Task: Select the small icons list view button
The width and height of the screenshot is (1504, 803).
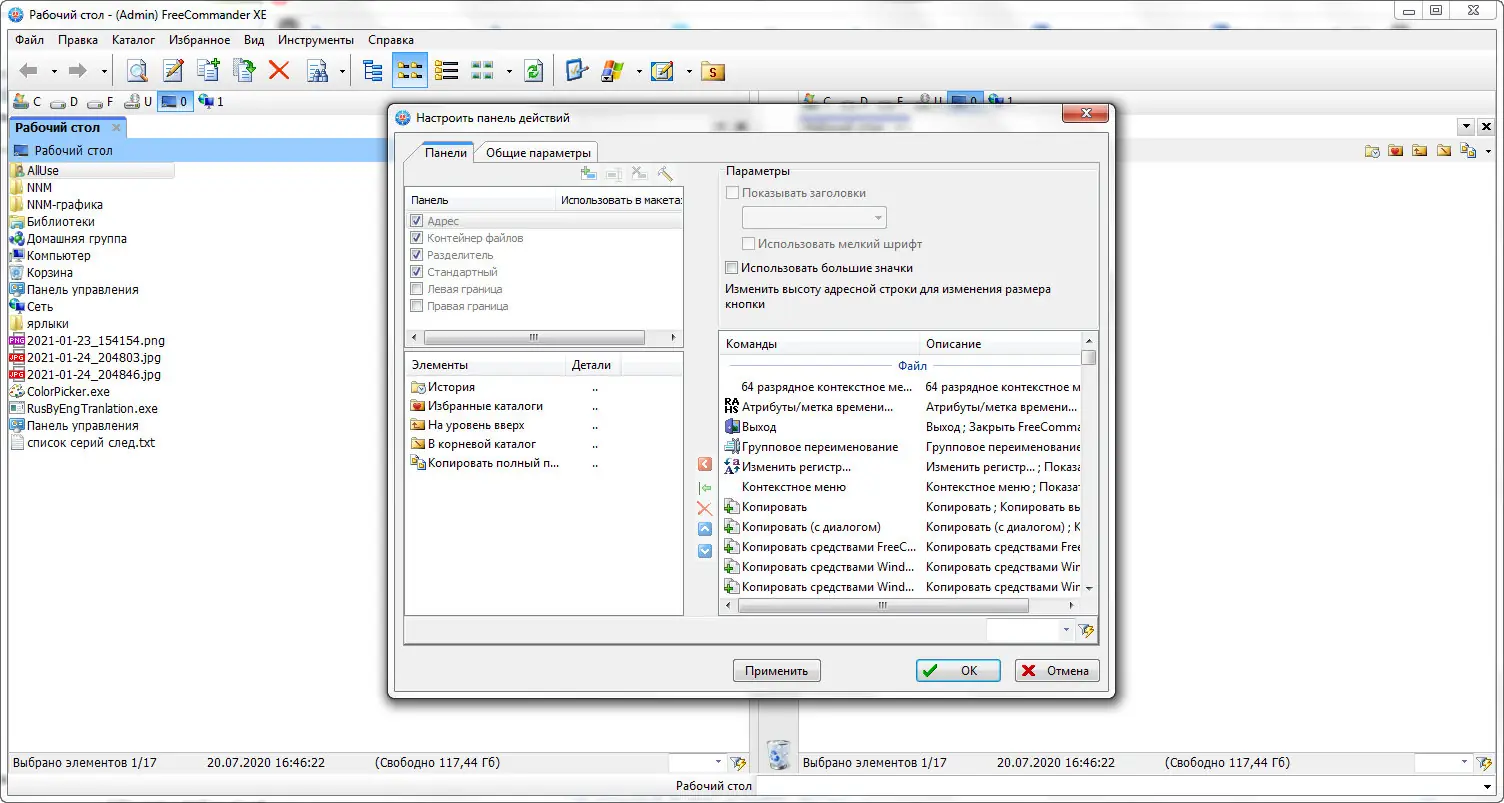Action: pyautogui.click(x=410, y=71)
